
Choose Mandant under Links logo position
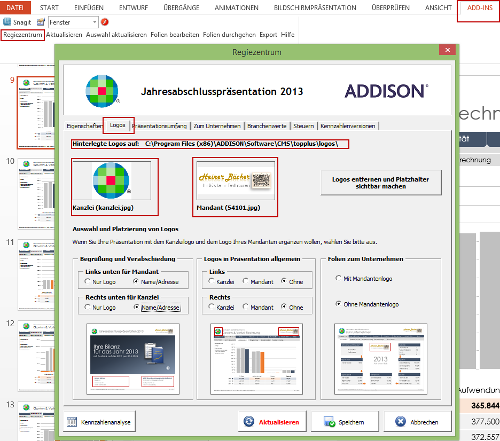pos(246,281)
